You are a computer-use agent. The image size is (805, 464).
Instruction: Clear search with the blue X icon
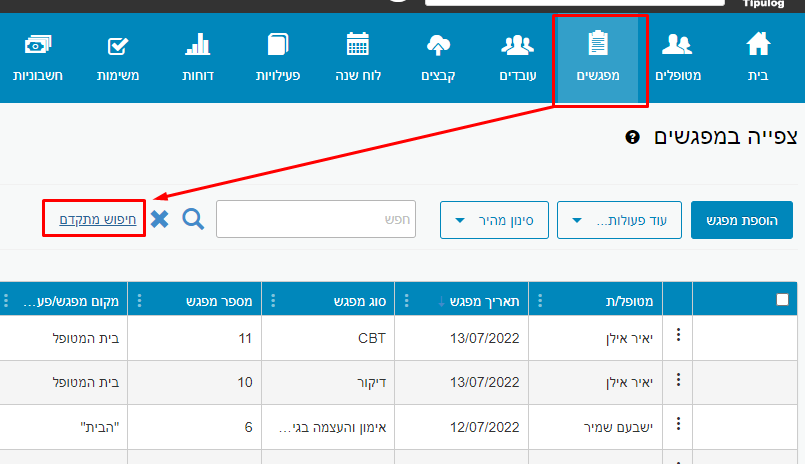pos(160,219)
